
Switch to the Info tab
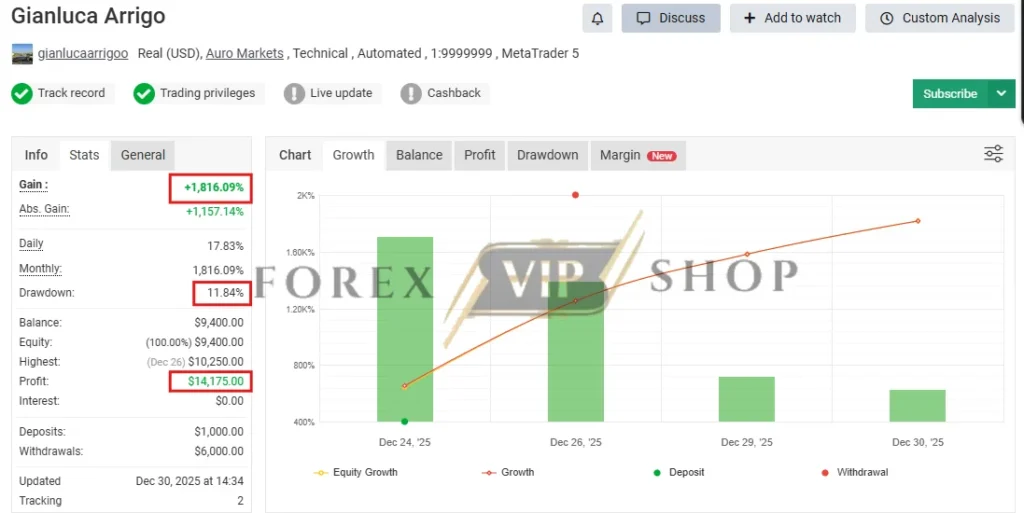pos(36,155)
